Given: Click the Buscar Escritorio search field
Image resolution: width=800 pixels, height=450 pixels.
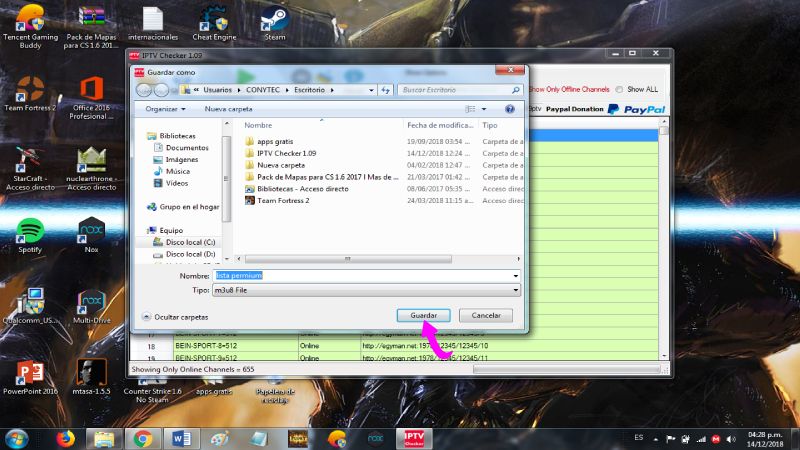Looking at the screenshot, I should click(x=460, y=90).
